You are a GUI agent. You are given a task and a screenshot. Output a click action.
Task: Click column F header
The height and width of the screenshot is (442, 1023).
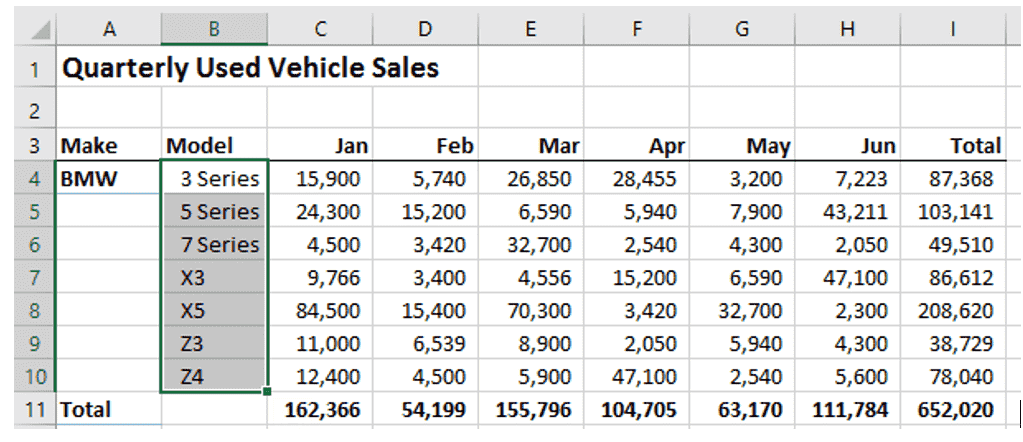click(637, 30)
